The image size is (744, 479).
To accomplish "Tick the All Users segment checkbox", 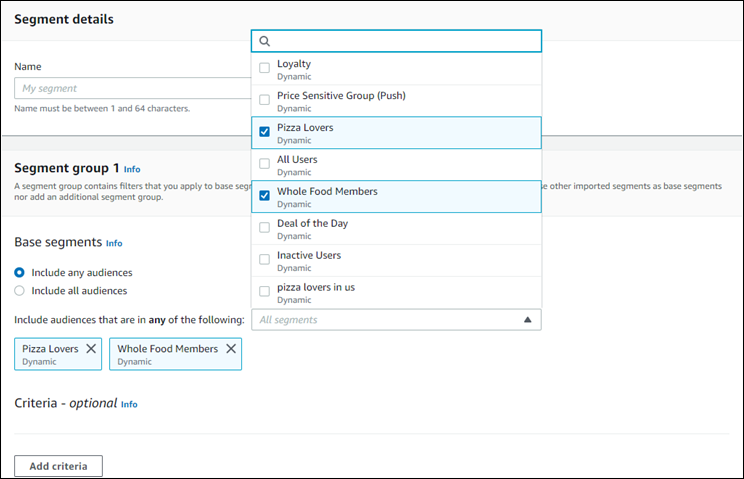I will [265, 164].
